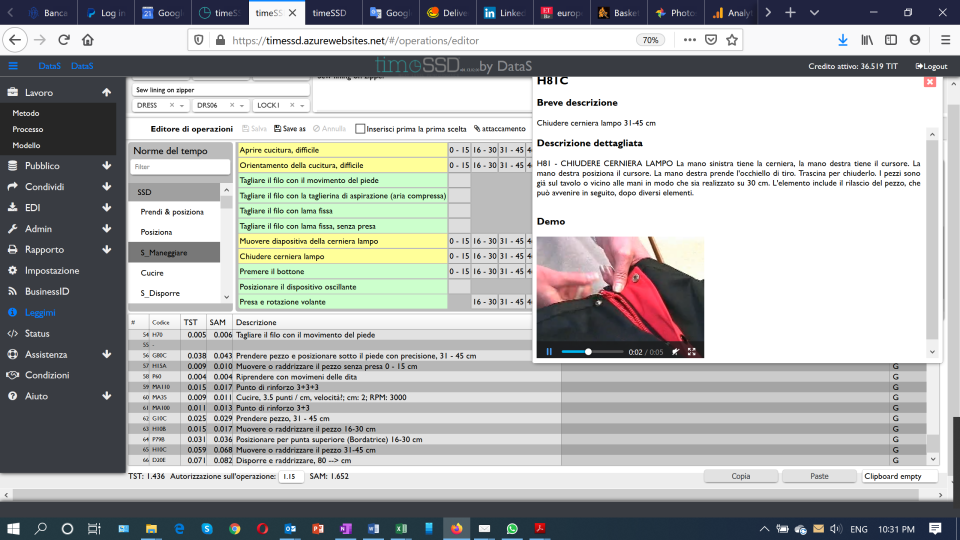Expand the EDI menu arrow

pyautogui.click(x=107, y=208)
